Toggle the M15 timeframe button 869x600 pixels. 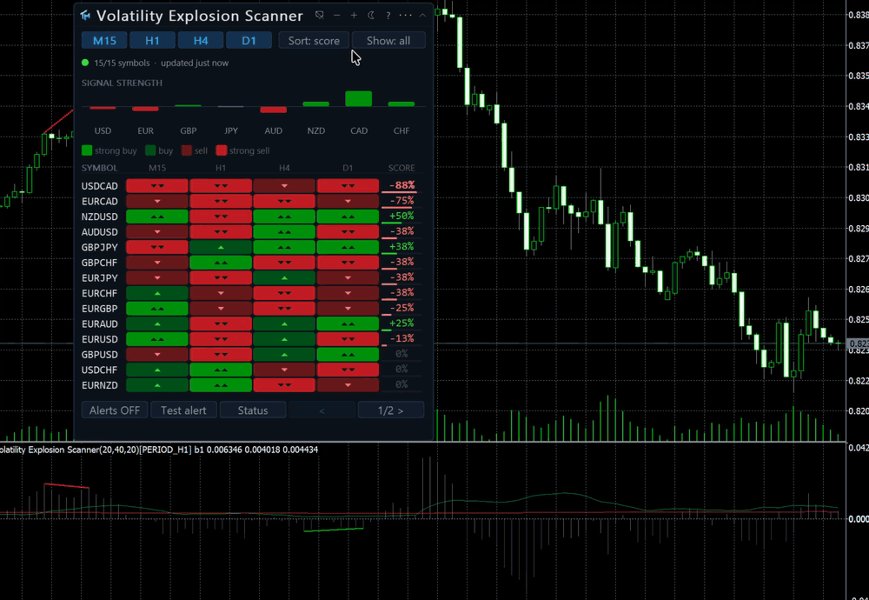(104, 40)
